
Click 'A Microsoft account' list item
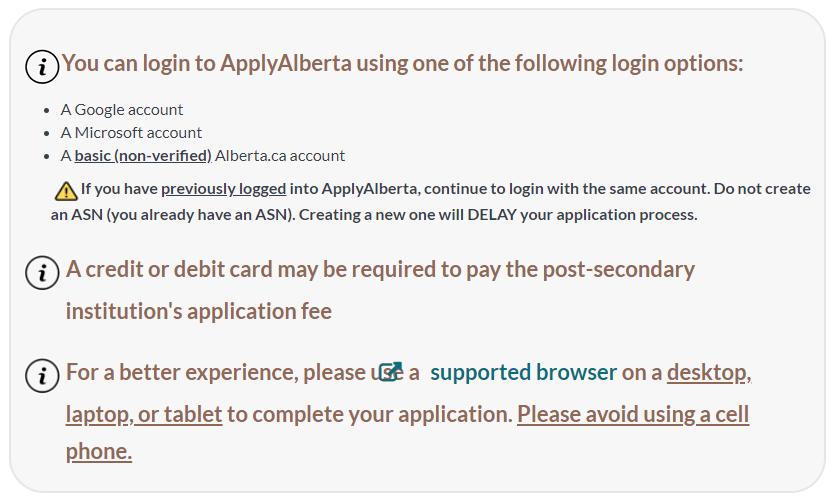[x=131, y=133]
